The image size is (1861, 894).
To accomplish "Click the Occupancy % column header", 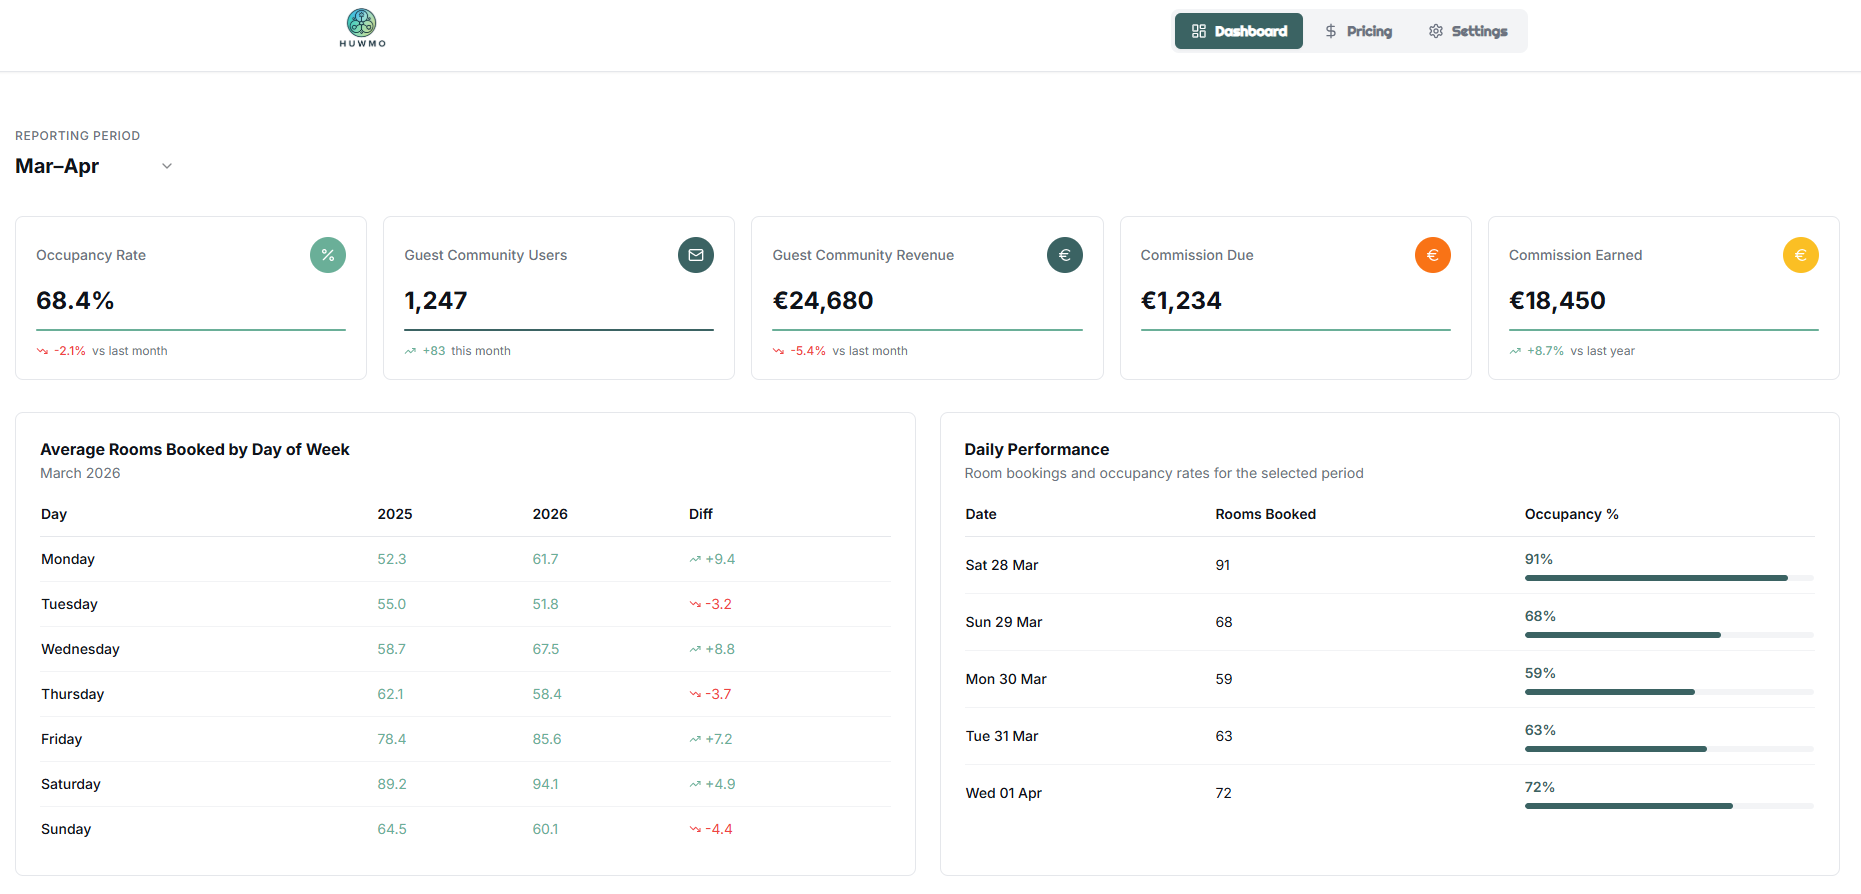I will (x=1571, y=514).
